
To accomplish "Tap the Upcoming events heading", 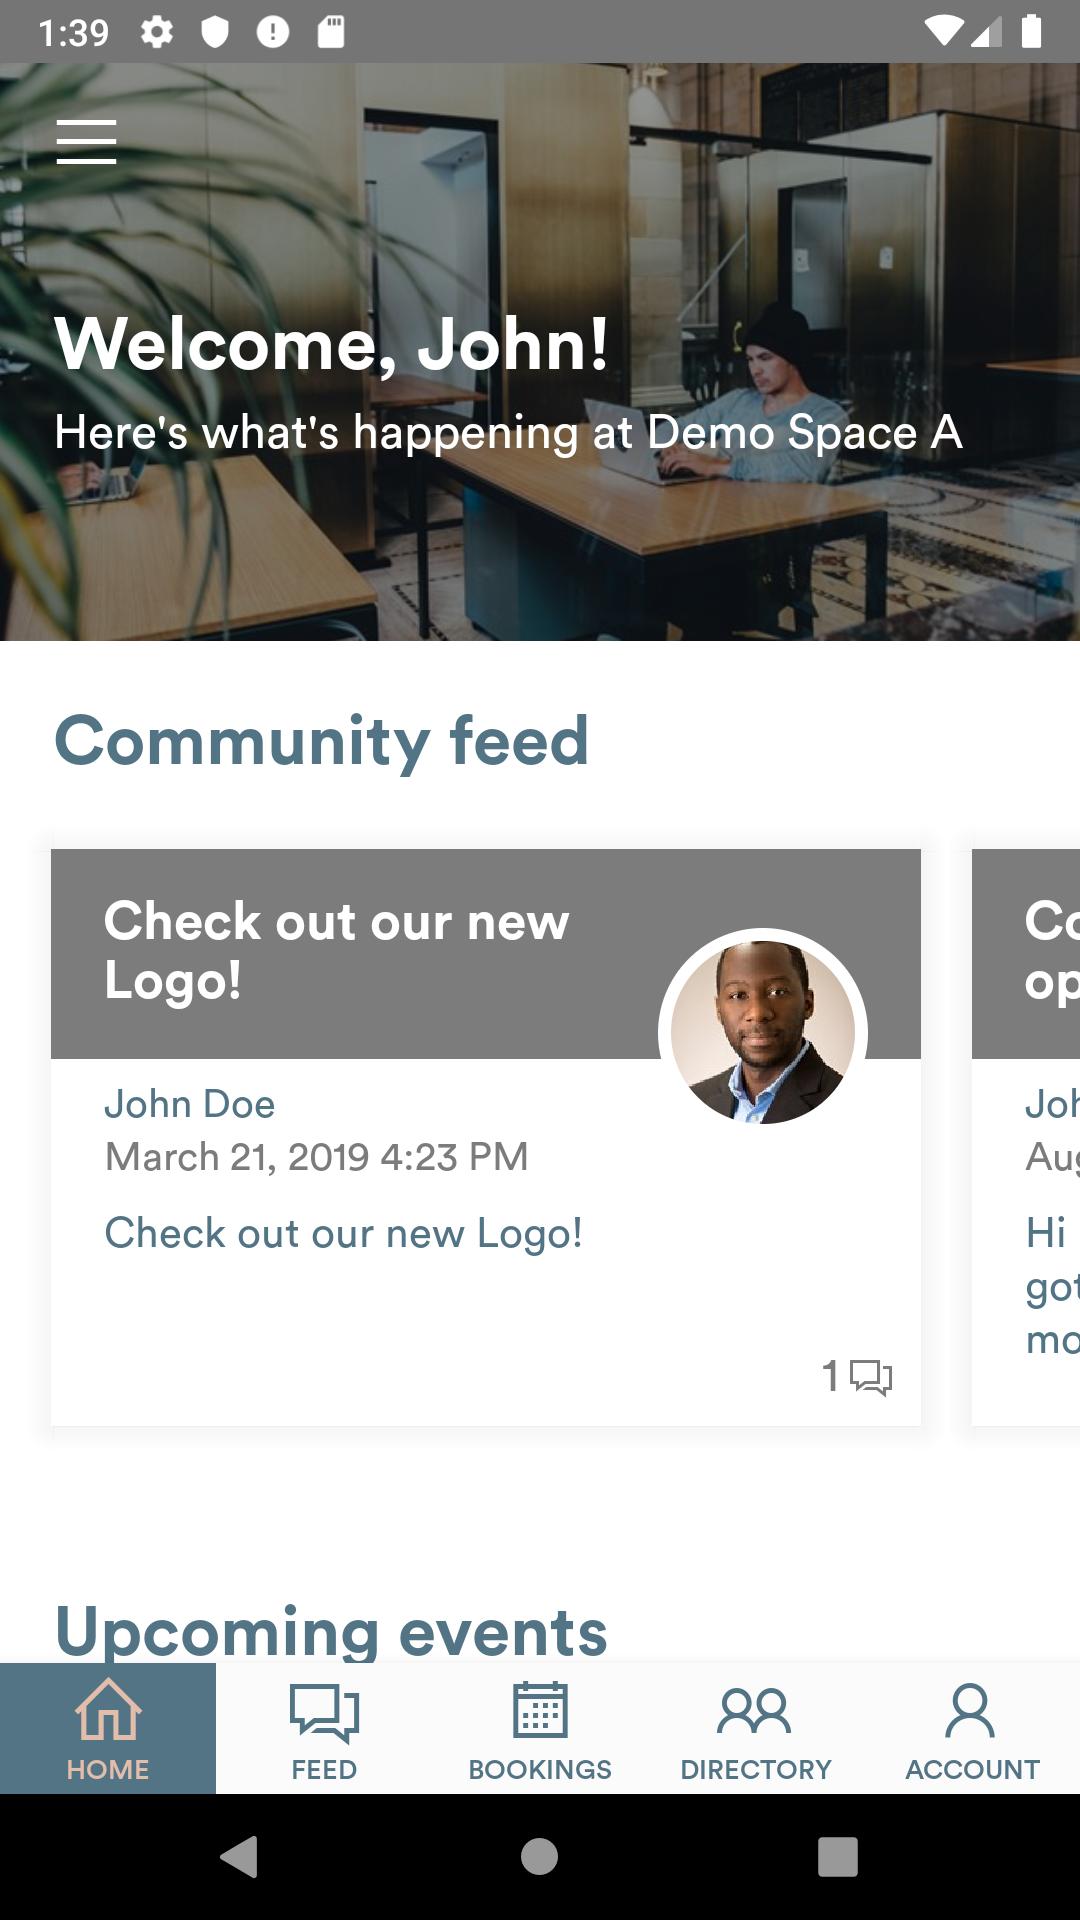I will point(331,1632).
